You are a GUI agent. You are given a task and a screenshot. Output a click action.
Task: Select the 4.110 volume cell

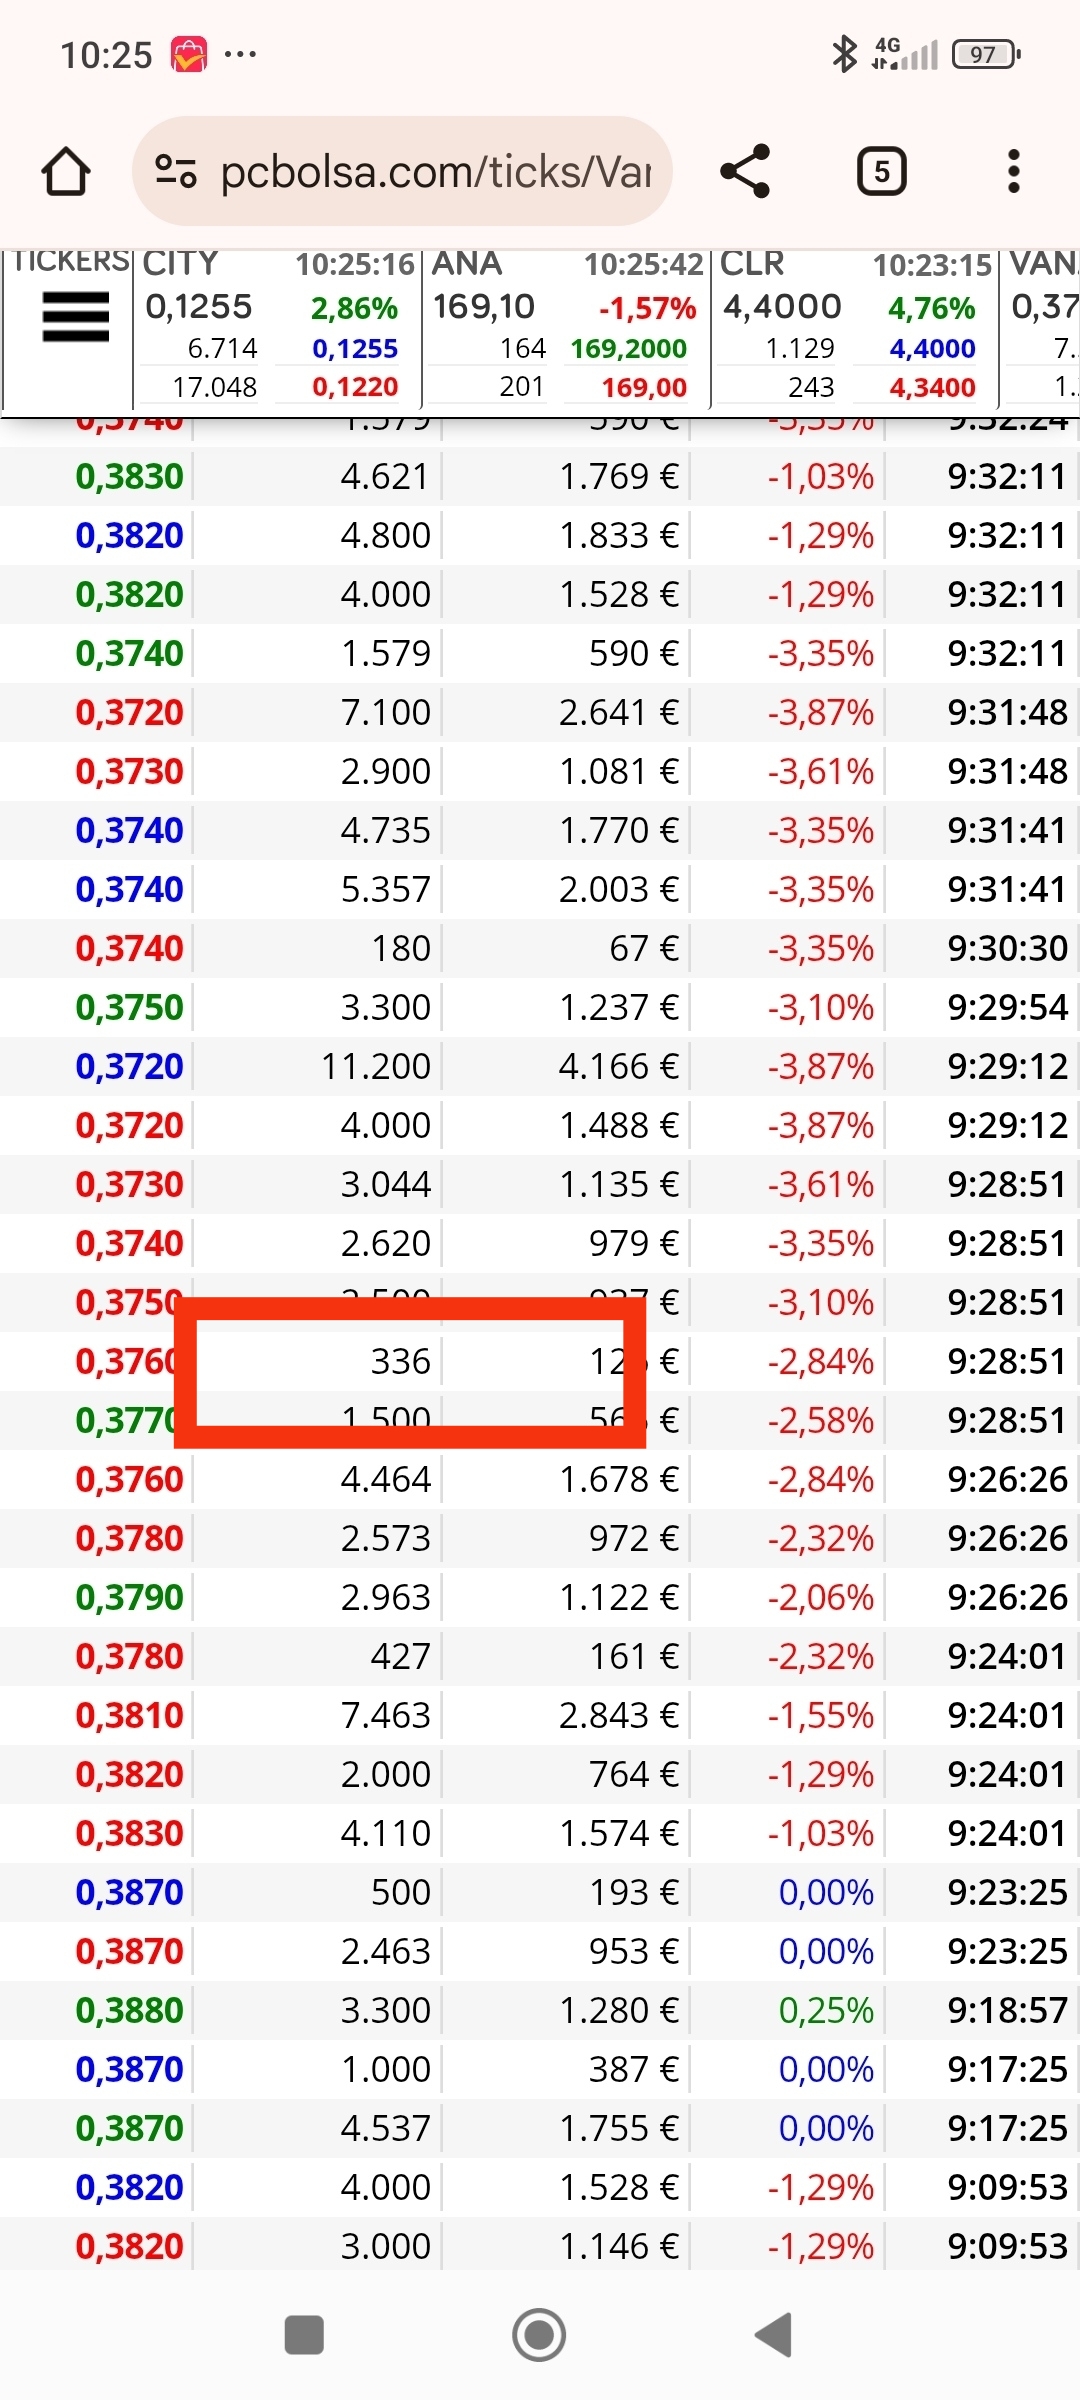pos(385,1834)
